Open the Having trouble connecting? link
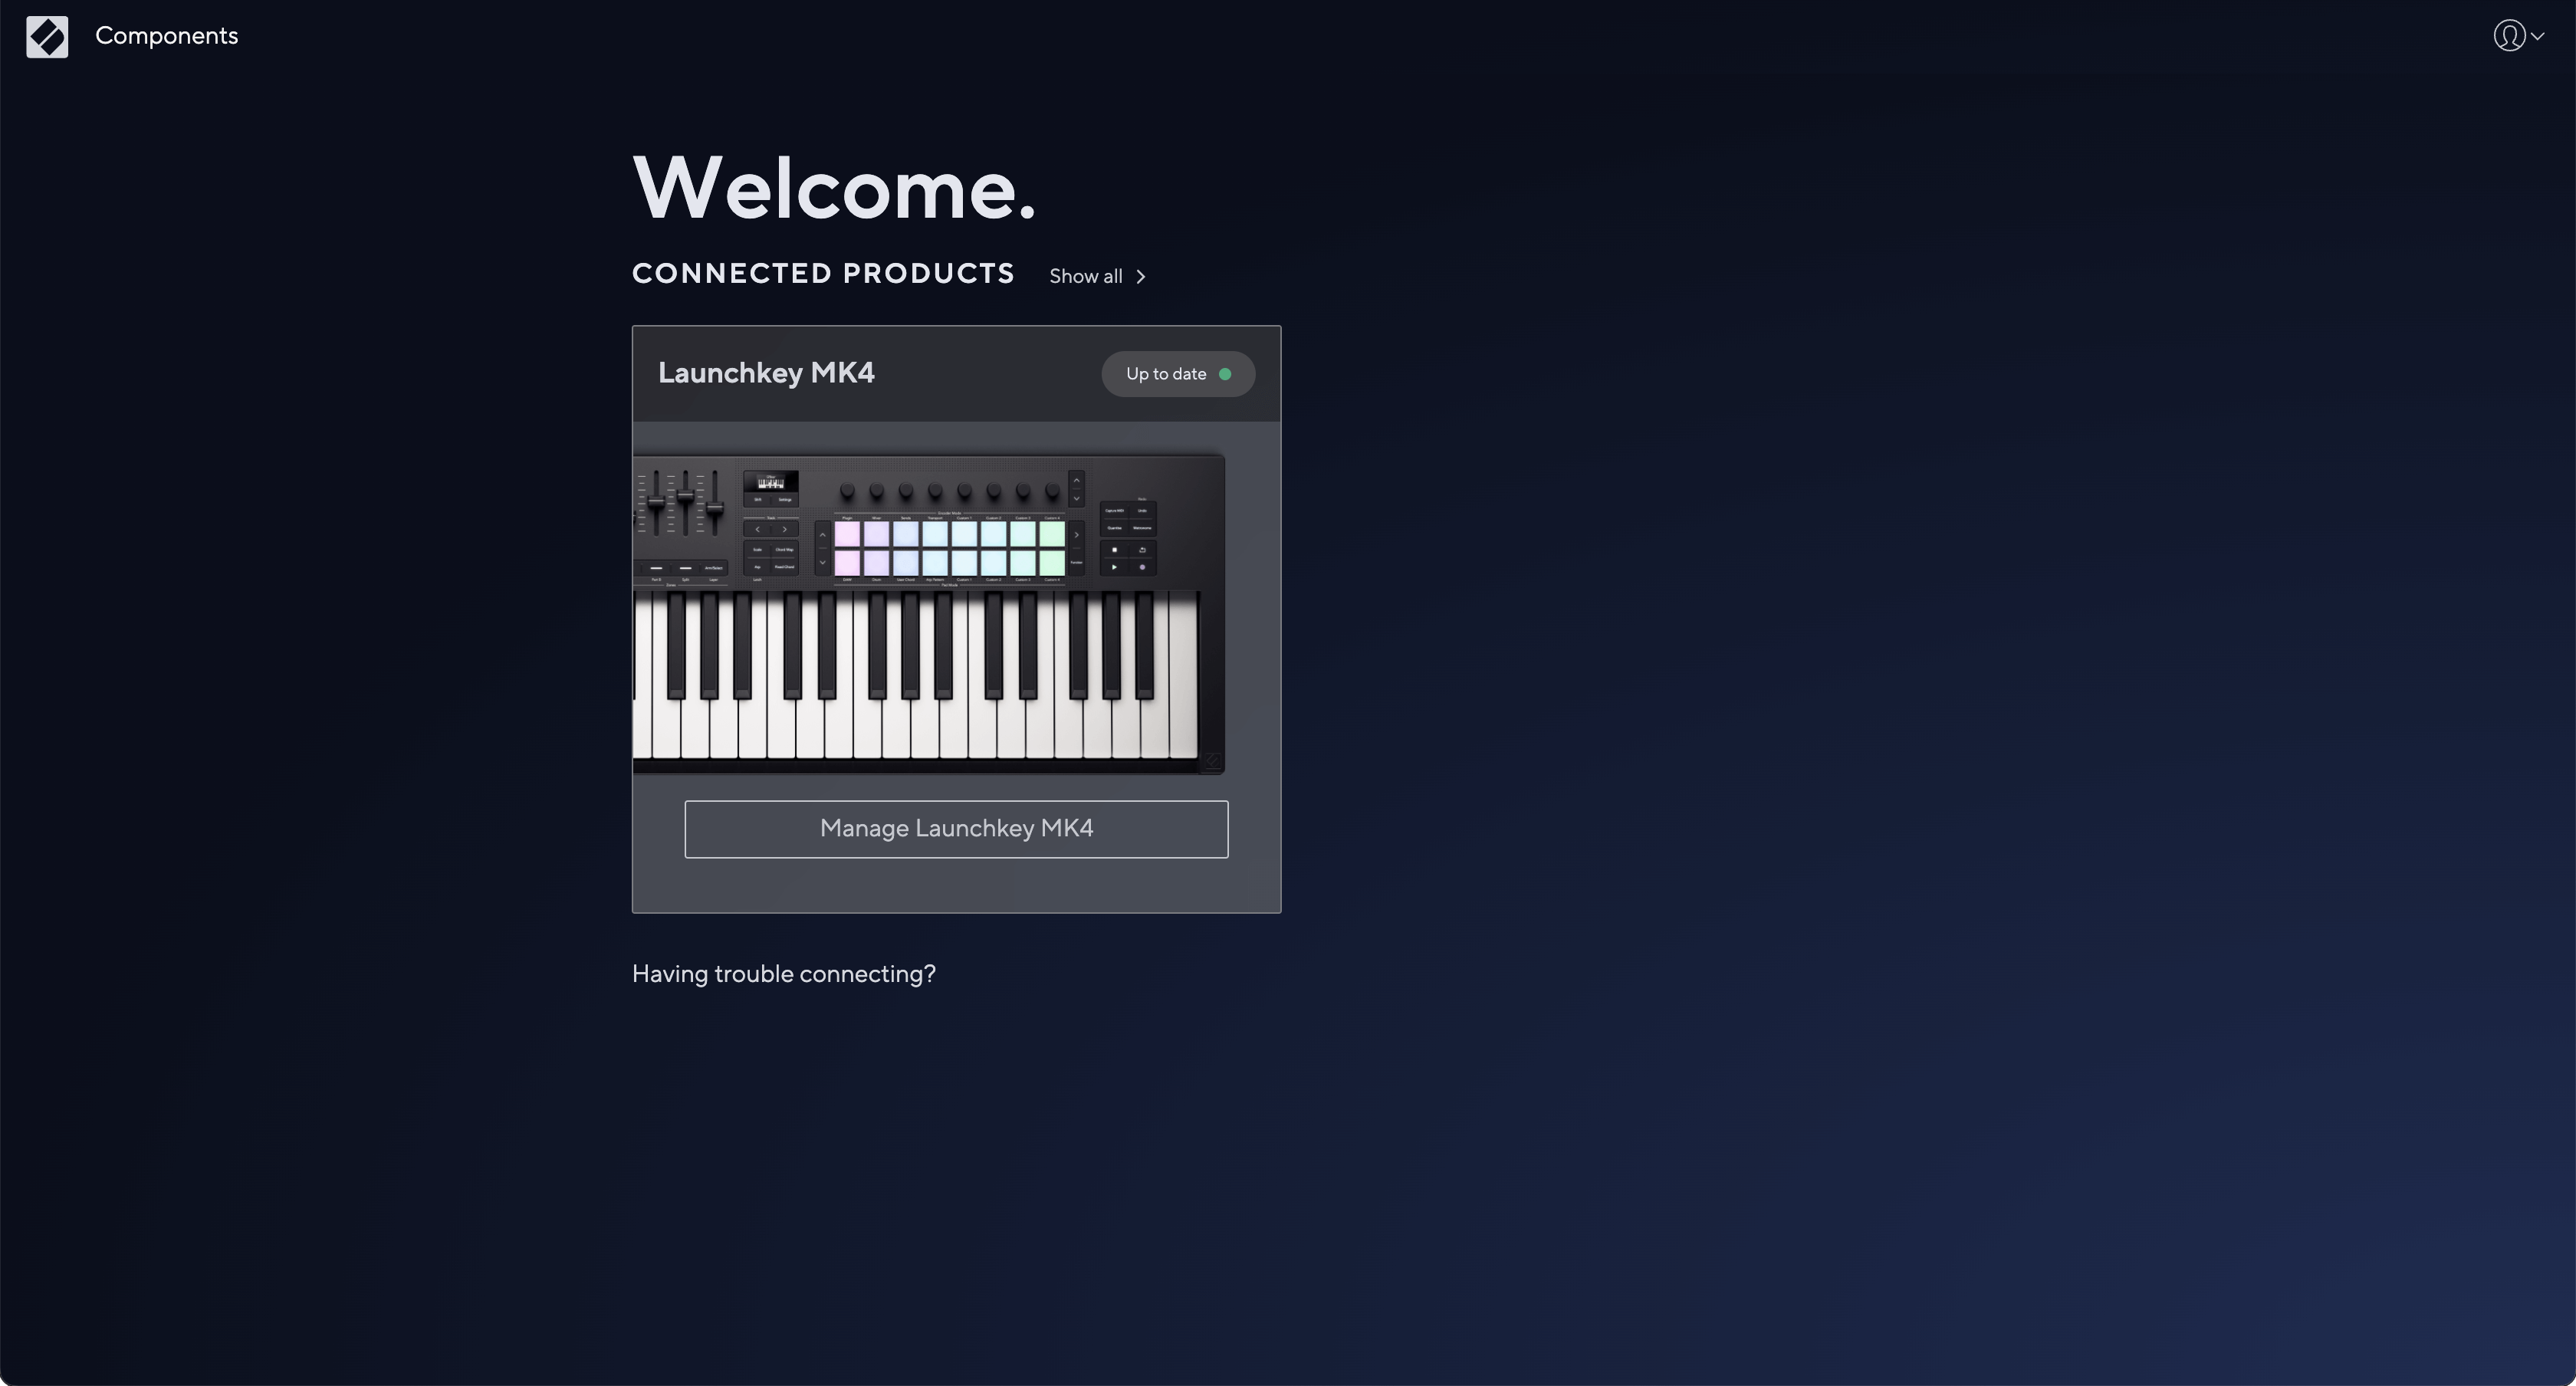This screenshot has width=2576, height=1386. coord(783,974)
